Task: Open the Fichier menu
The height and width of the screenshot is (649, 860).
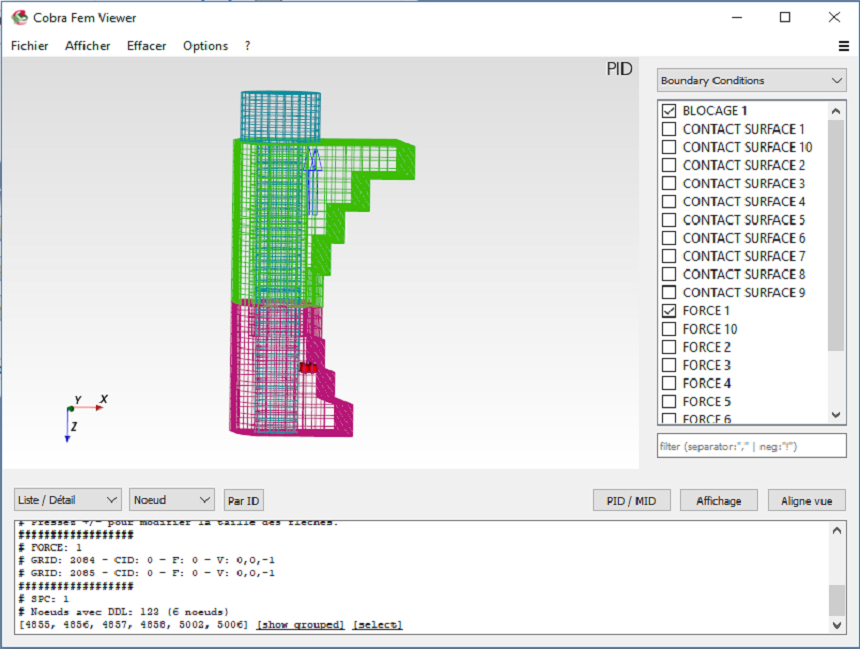Action: click(30, 46)
